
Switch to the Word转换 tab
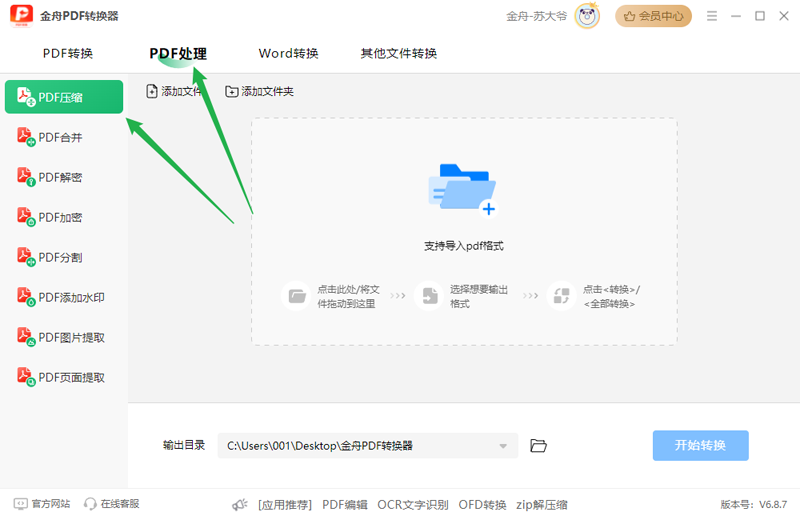(288, 54)
